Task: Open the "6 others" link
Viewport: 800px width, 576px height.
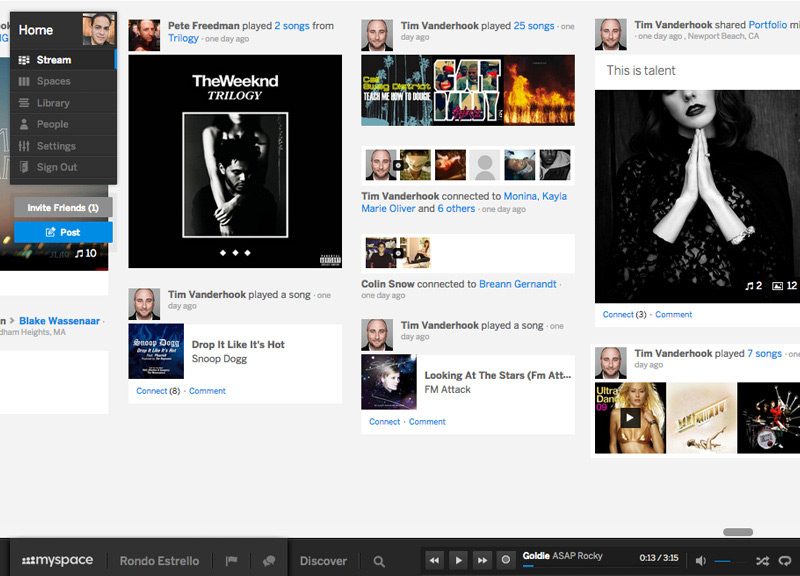Action: [x=456, y=208]
